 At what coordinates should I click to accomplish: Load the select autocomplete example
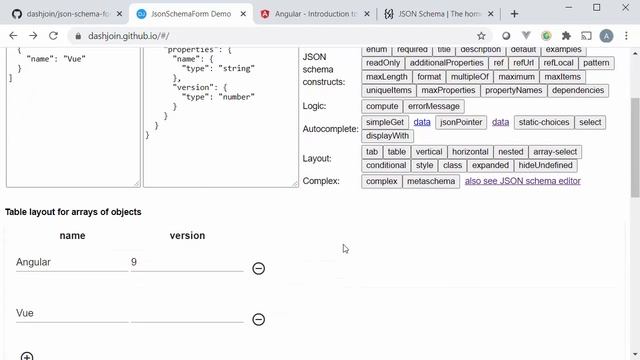coord(590,122)
